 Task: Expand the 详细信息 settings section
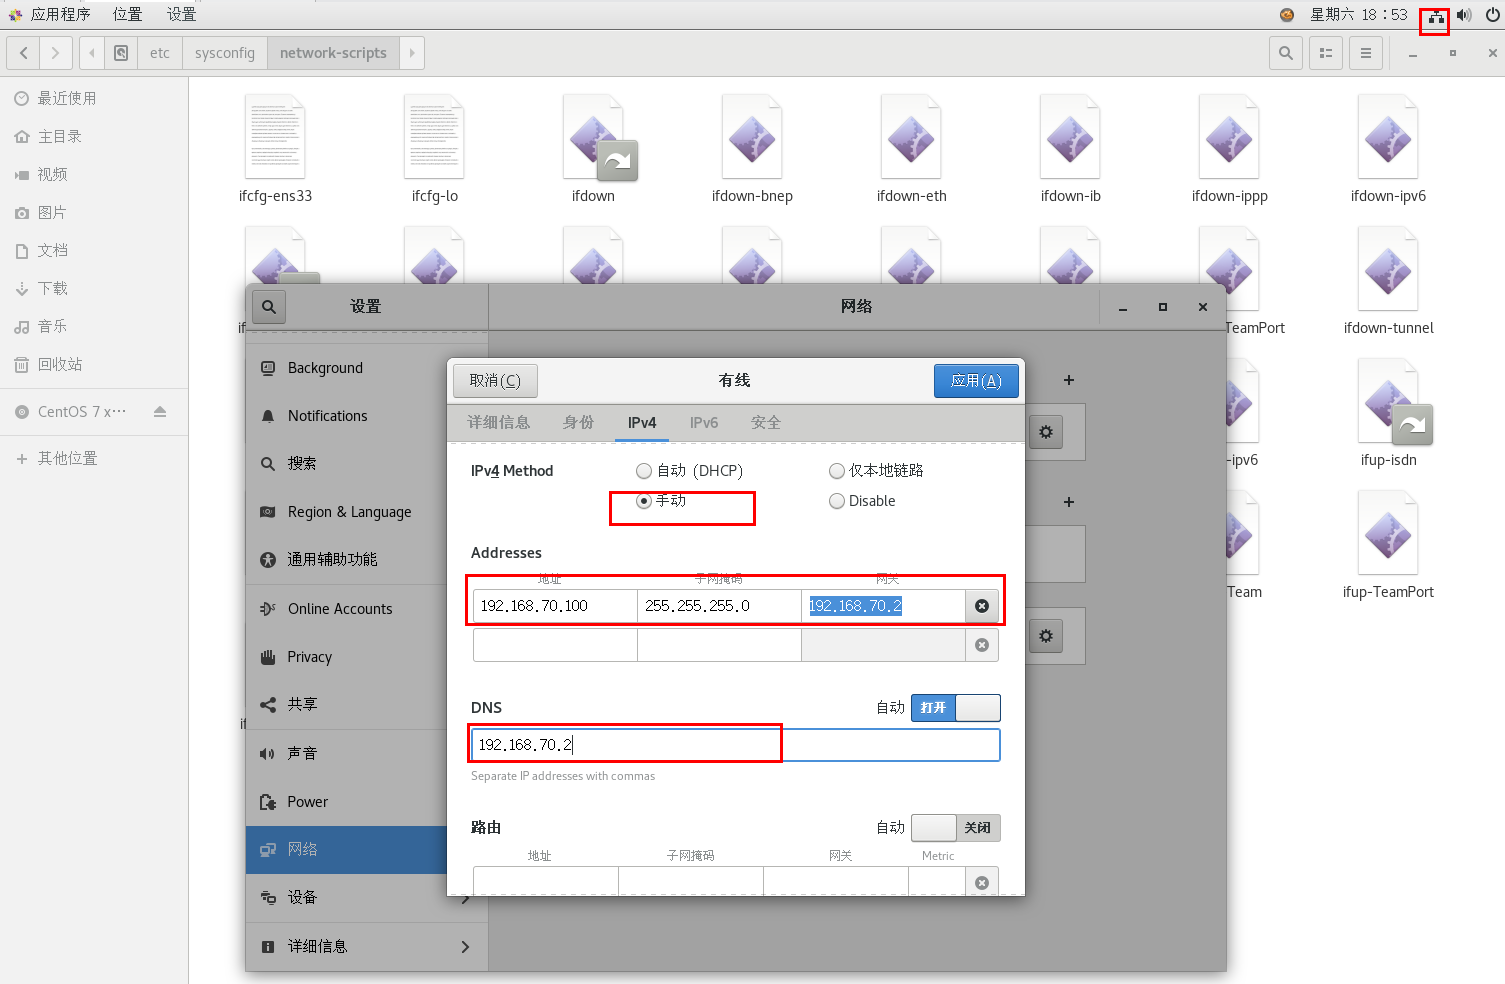(366, 946)
